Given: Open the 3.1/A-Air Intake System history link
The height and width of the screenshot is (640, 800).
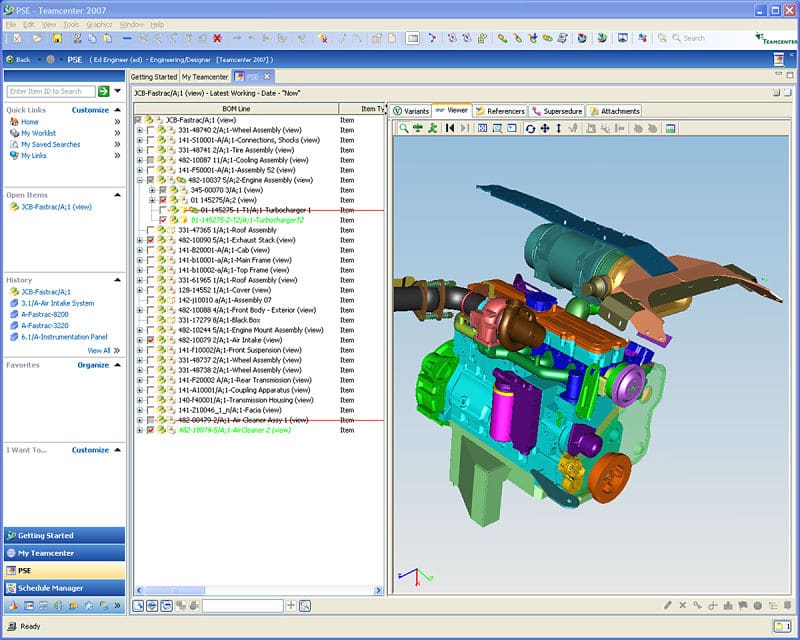Looking at the screenshot, I should (x=58, y=303).
